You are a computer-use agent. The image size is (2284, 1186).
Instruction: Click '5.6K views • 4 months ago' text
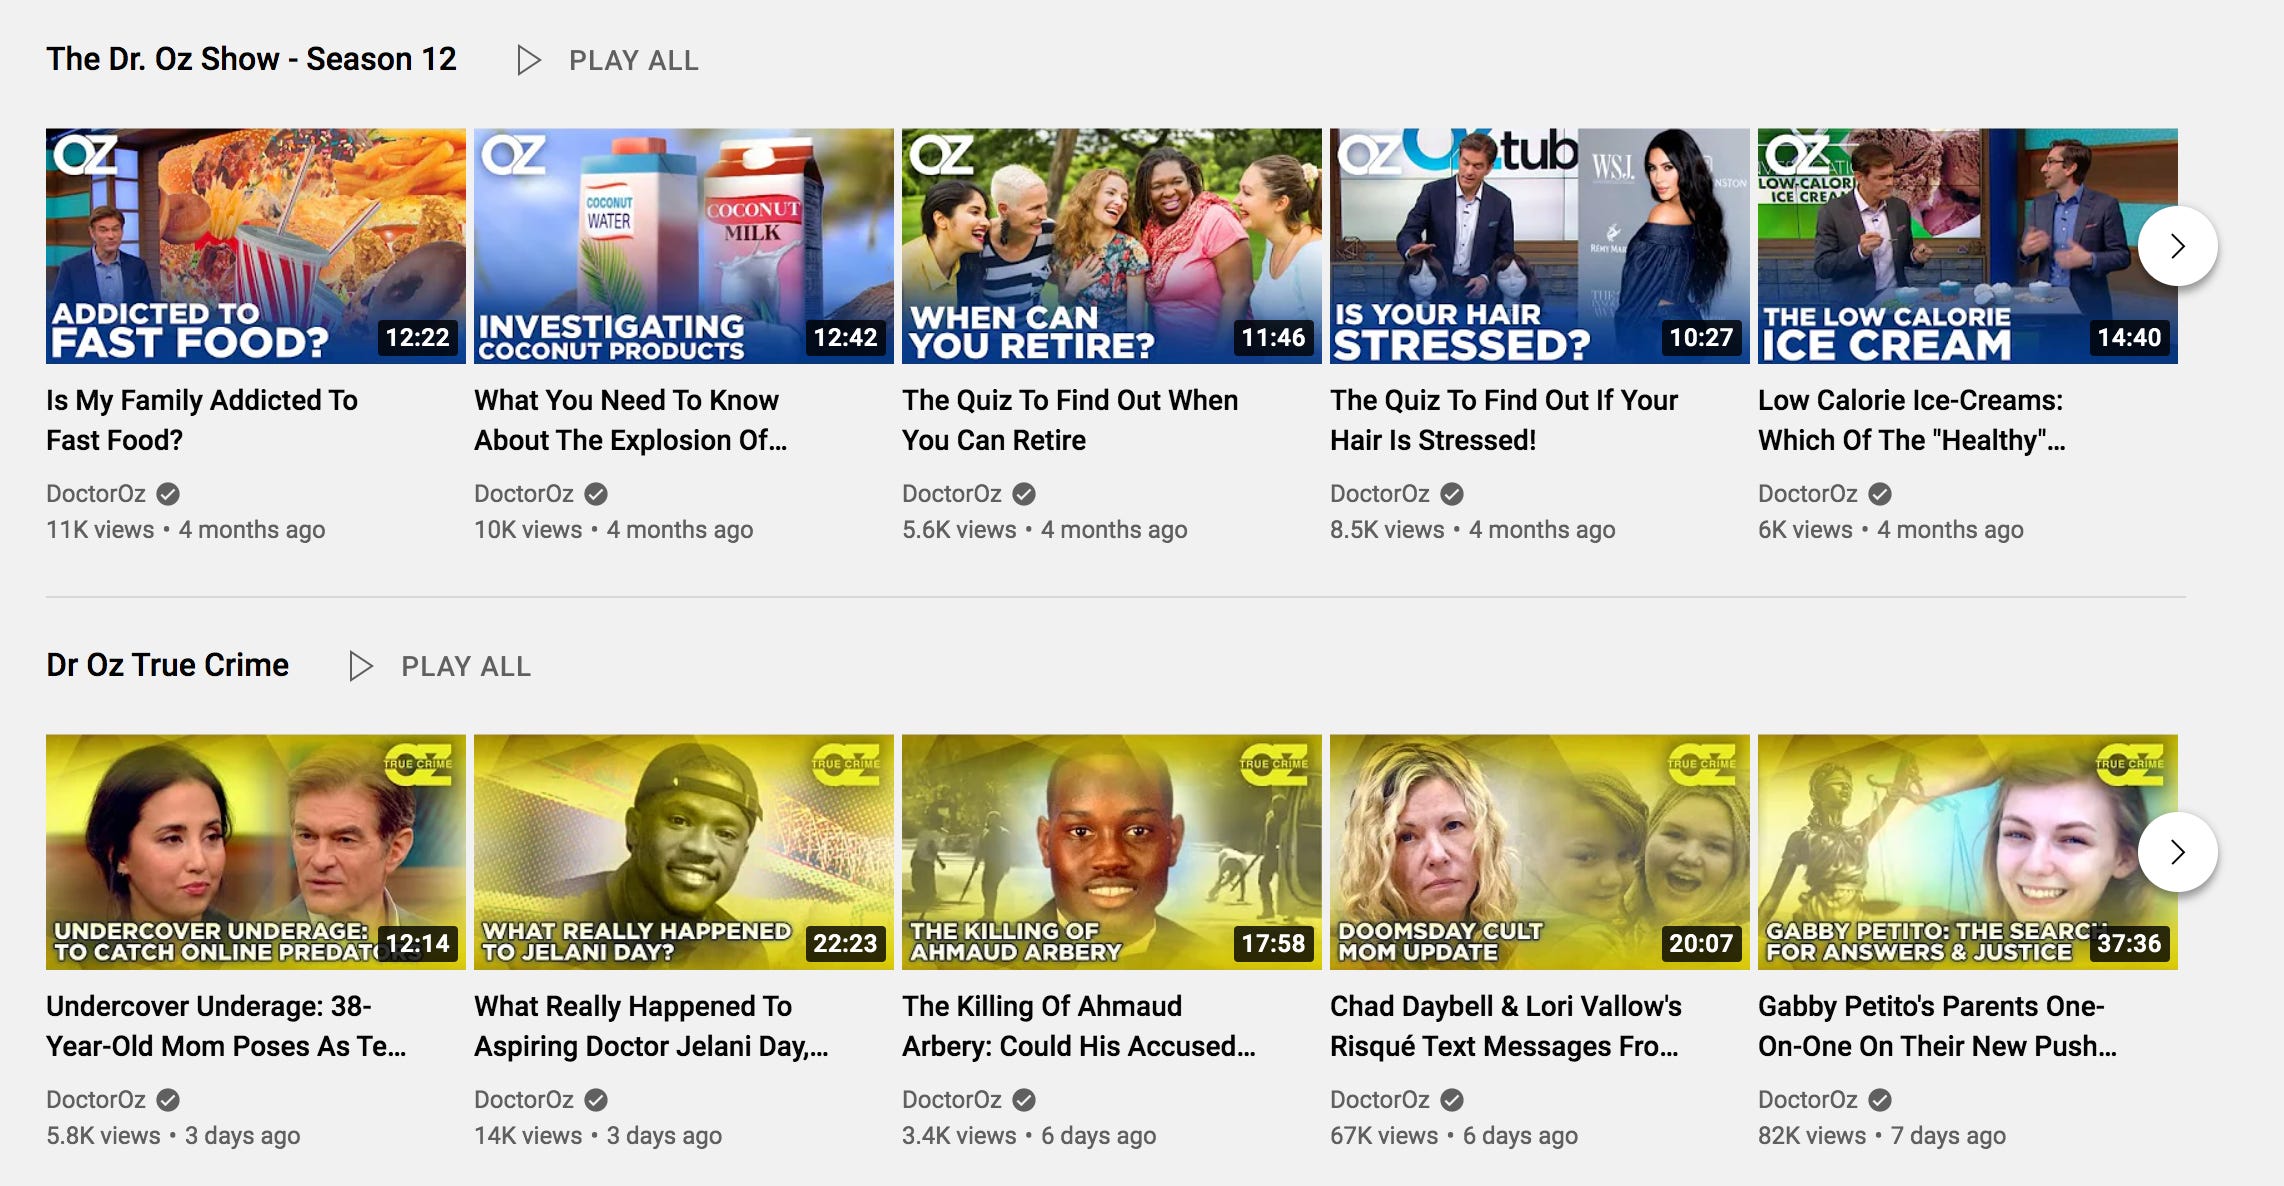point(1045,530)
